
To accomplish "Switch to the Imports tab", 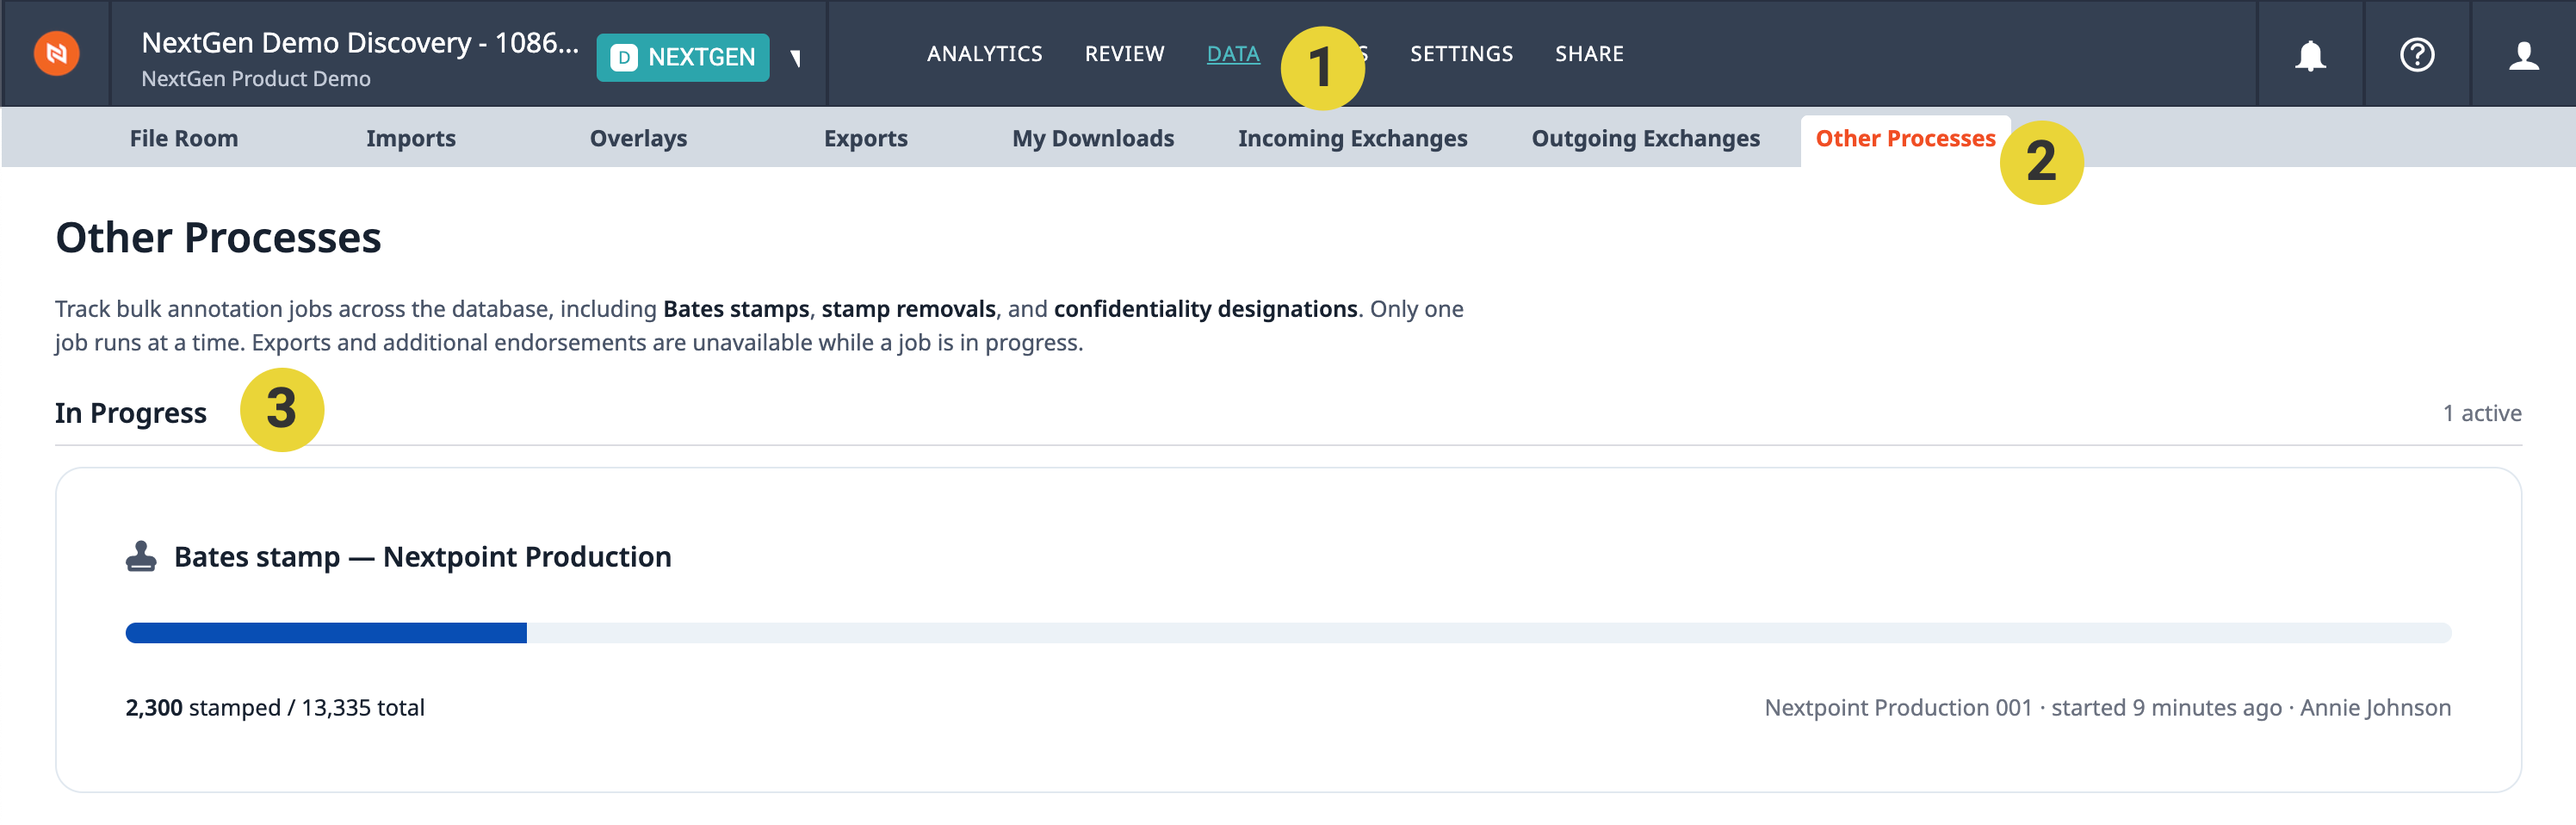I will click(411, 139).
